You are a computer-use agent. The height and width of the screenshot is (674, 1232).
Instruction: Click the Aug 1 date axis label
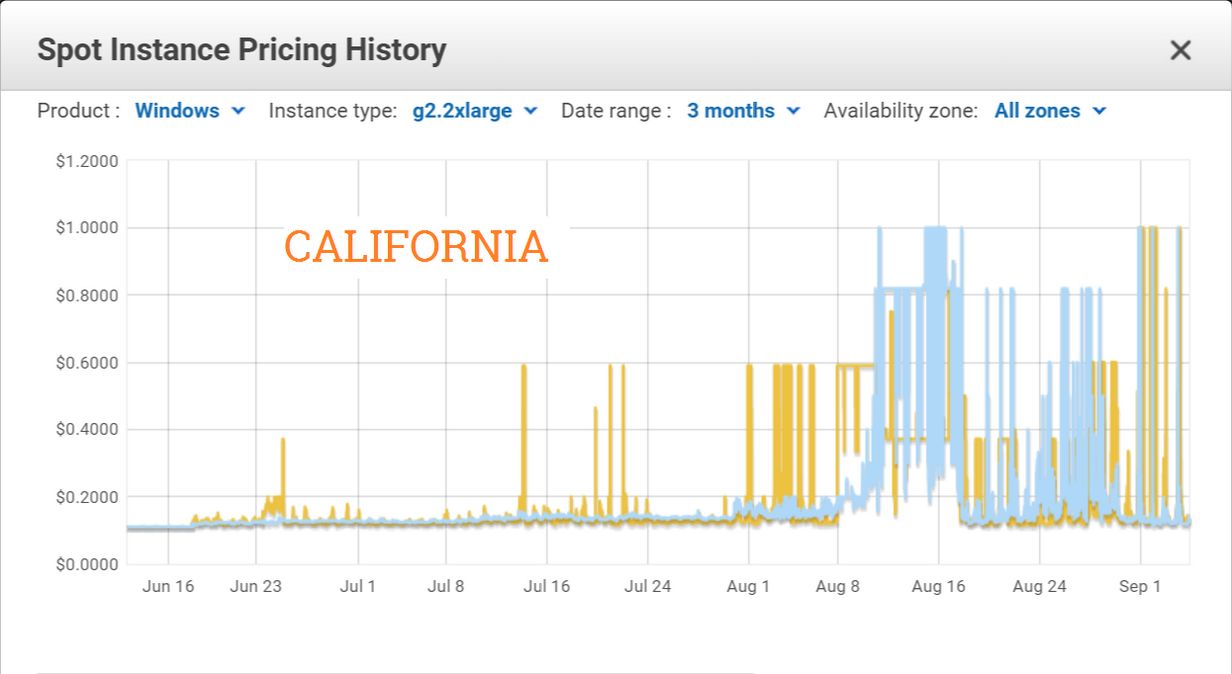pyautogui.click(x=748, y=586)
